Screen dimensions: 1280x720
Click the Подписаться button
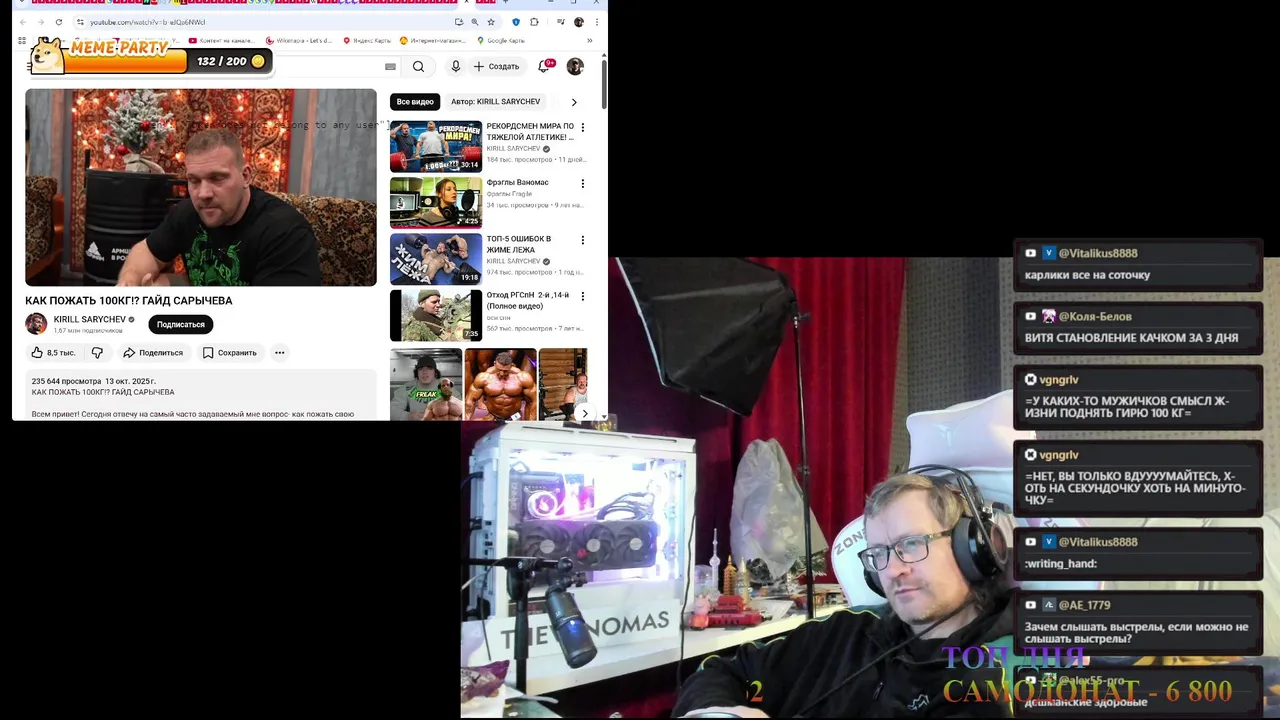[x=181, y=324]
